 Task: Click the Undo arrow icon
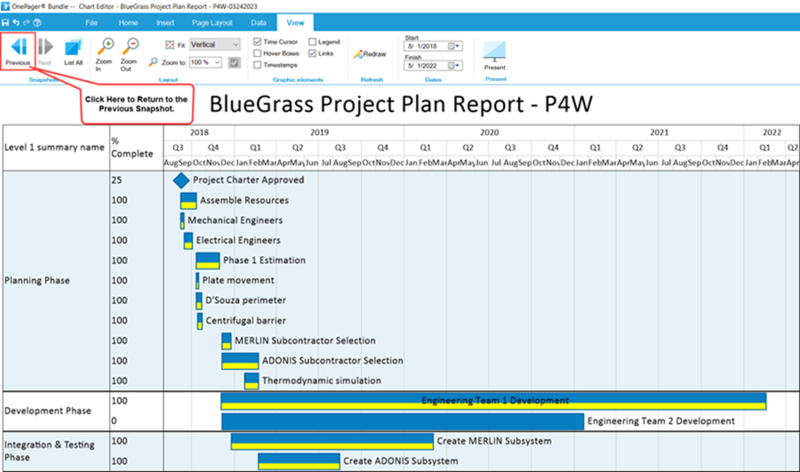point(16,22)
